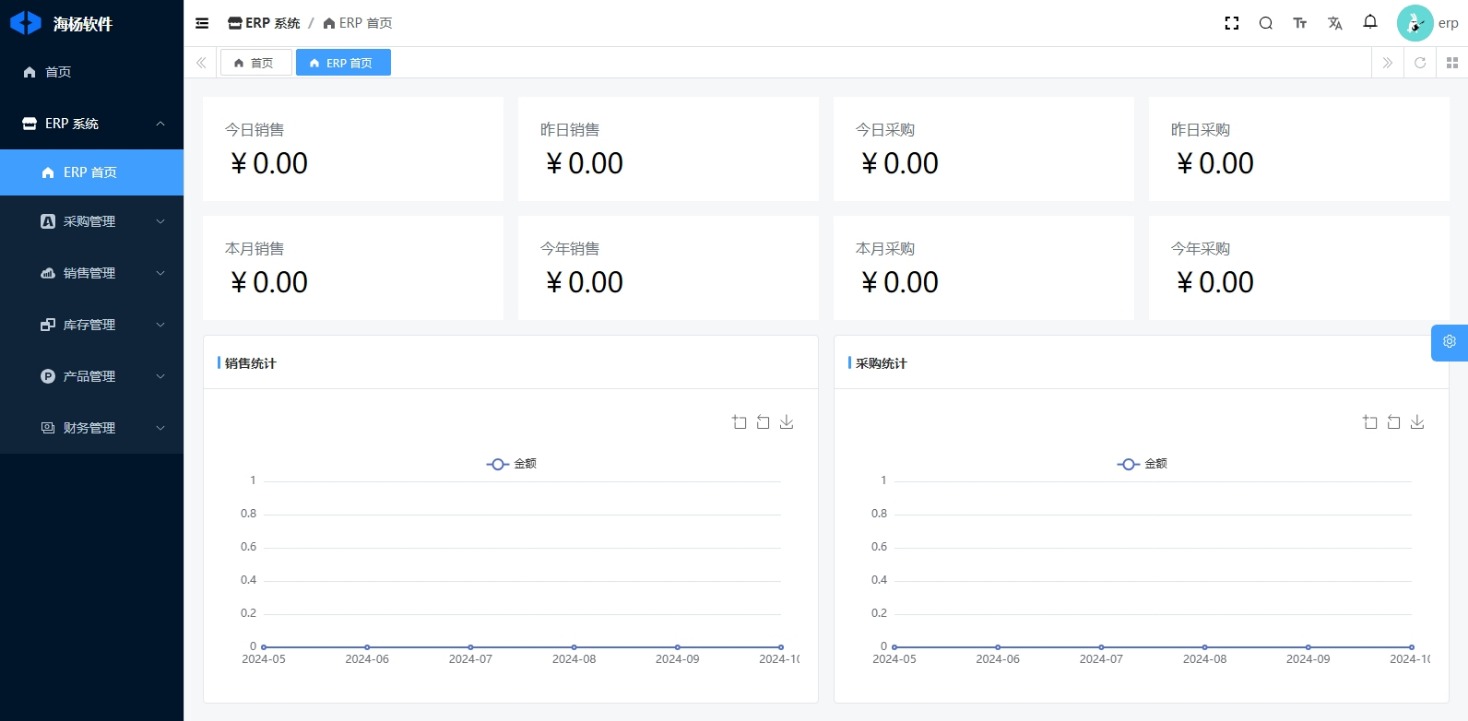Switch to the 首页 tab
This screenshot has width=1468, height=721.
255,63
